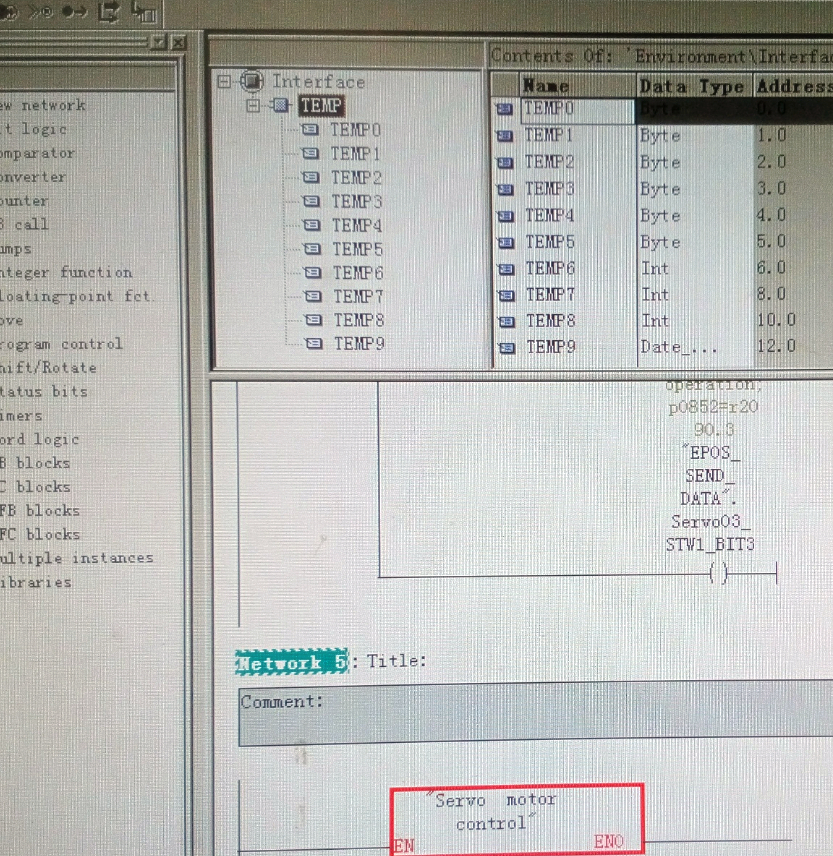Open Floating-point fct category

click(75, 296)
